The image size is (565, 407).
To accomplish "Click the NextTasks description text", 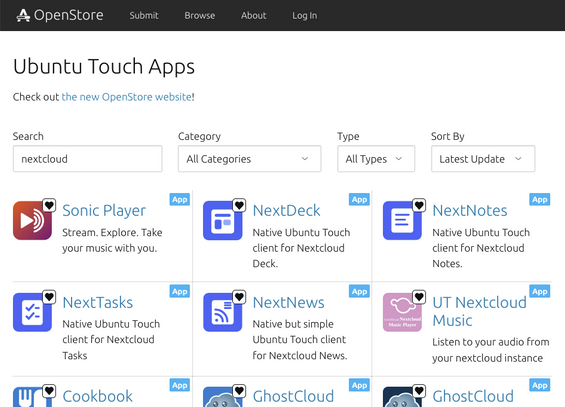I will click(x=111, y=340).
